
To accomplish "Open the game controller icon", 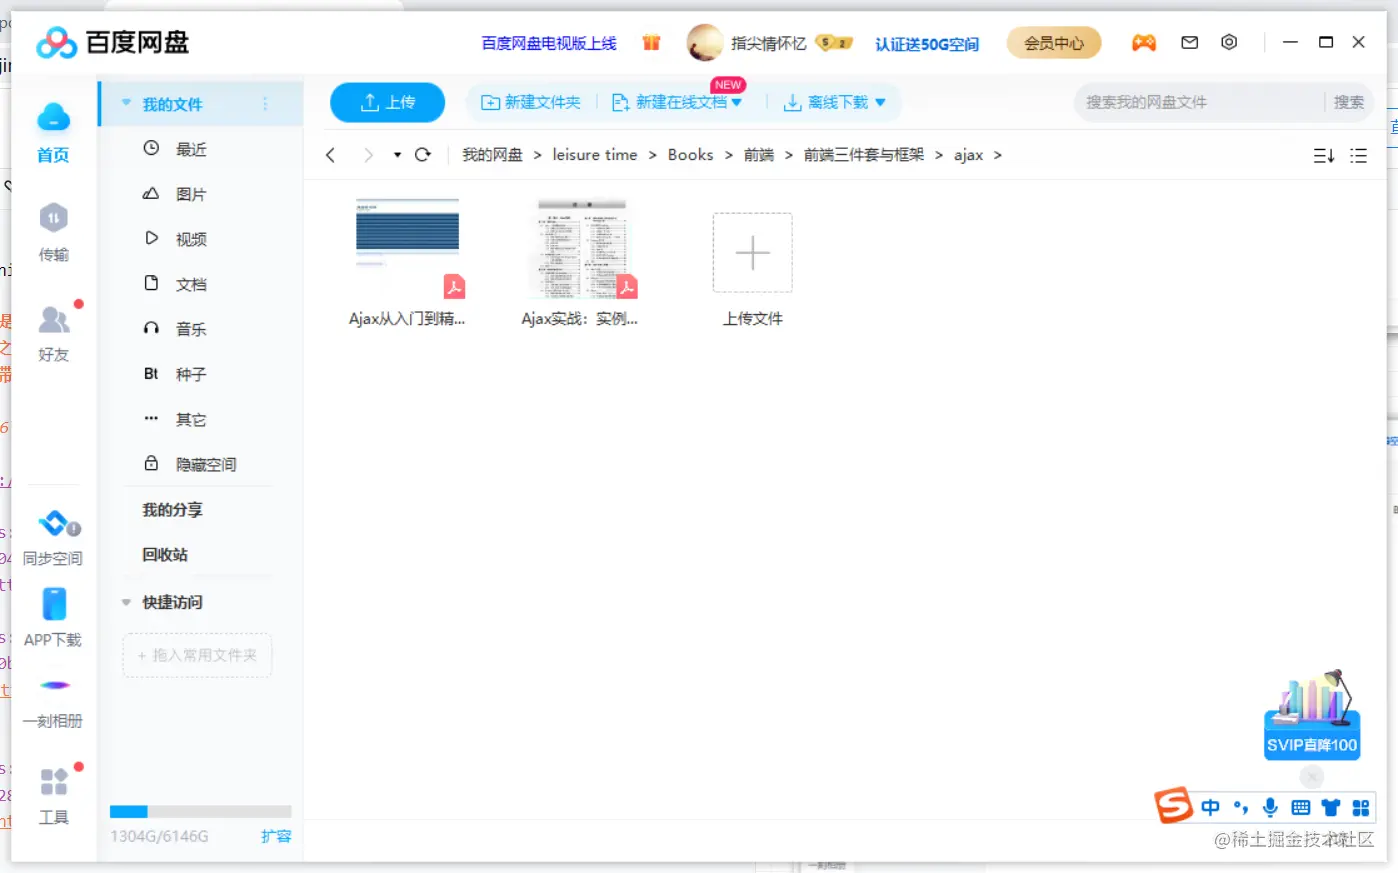I will [x=1144, y=42].
